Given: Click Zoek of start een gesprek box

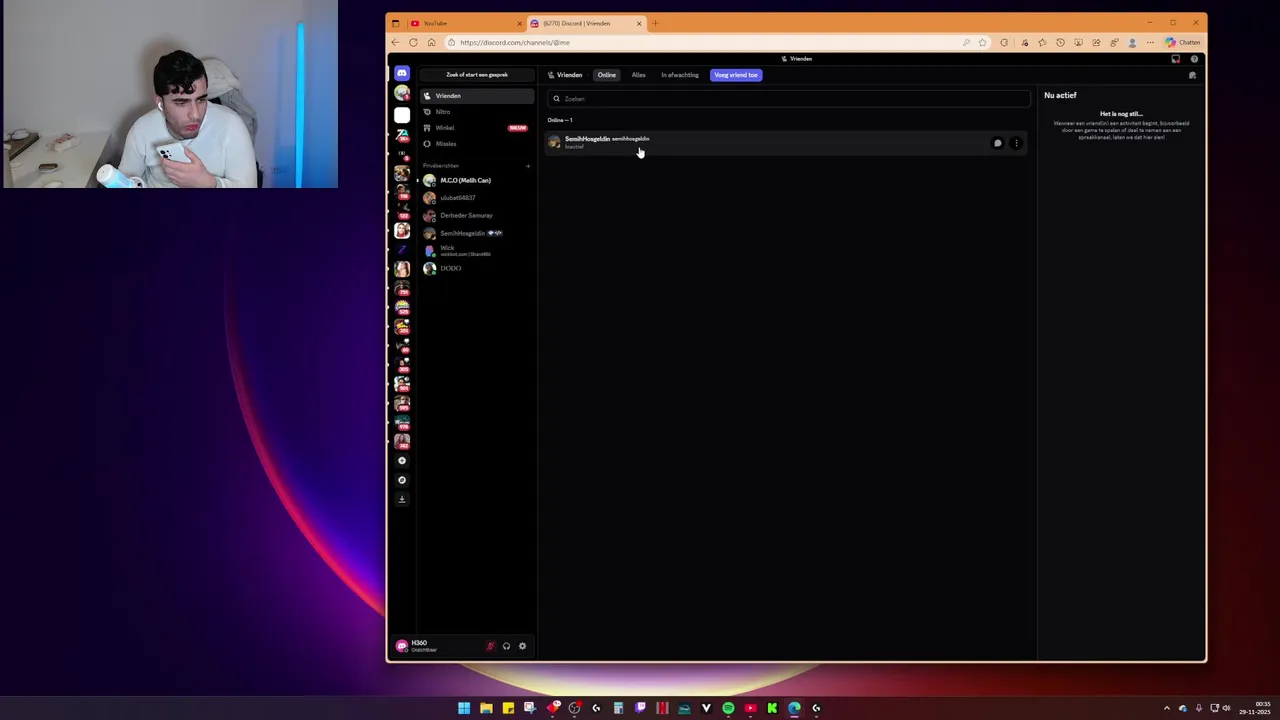Looking at the screenshot, I should (477, 75).
